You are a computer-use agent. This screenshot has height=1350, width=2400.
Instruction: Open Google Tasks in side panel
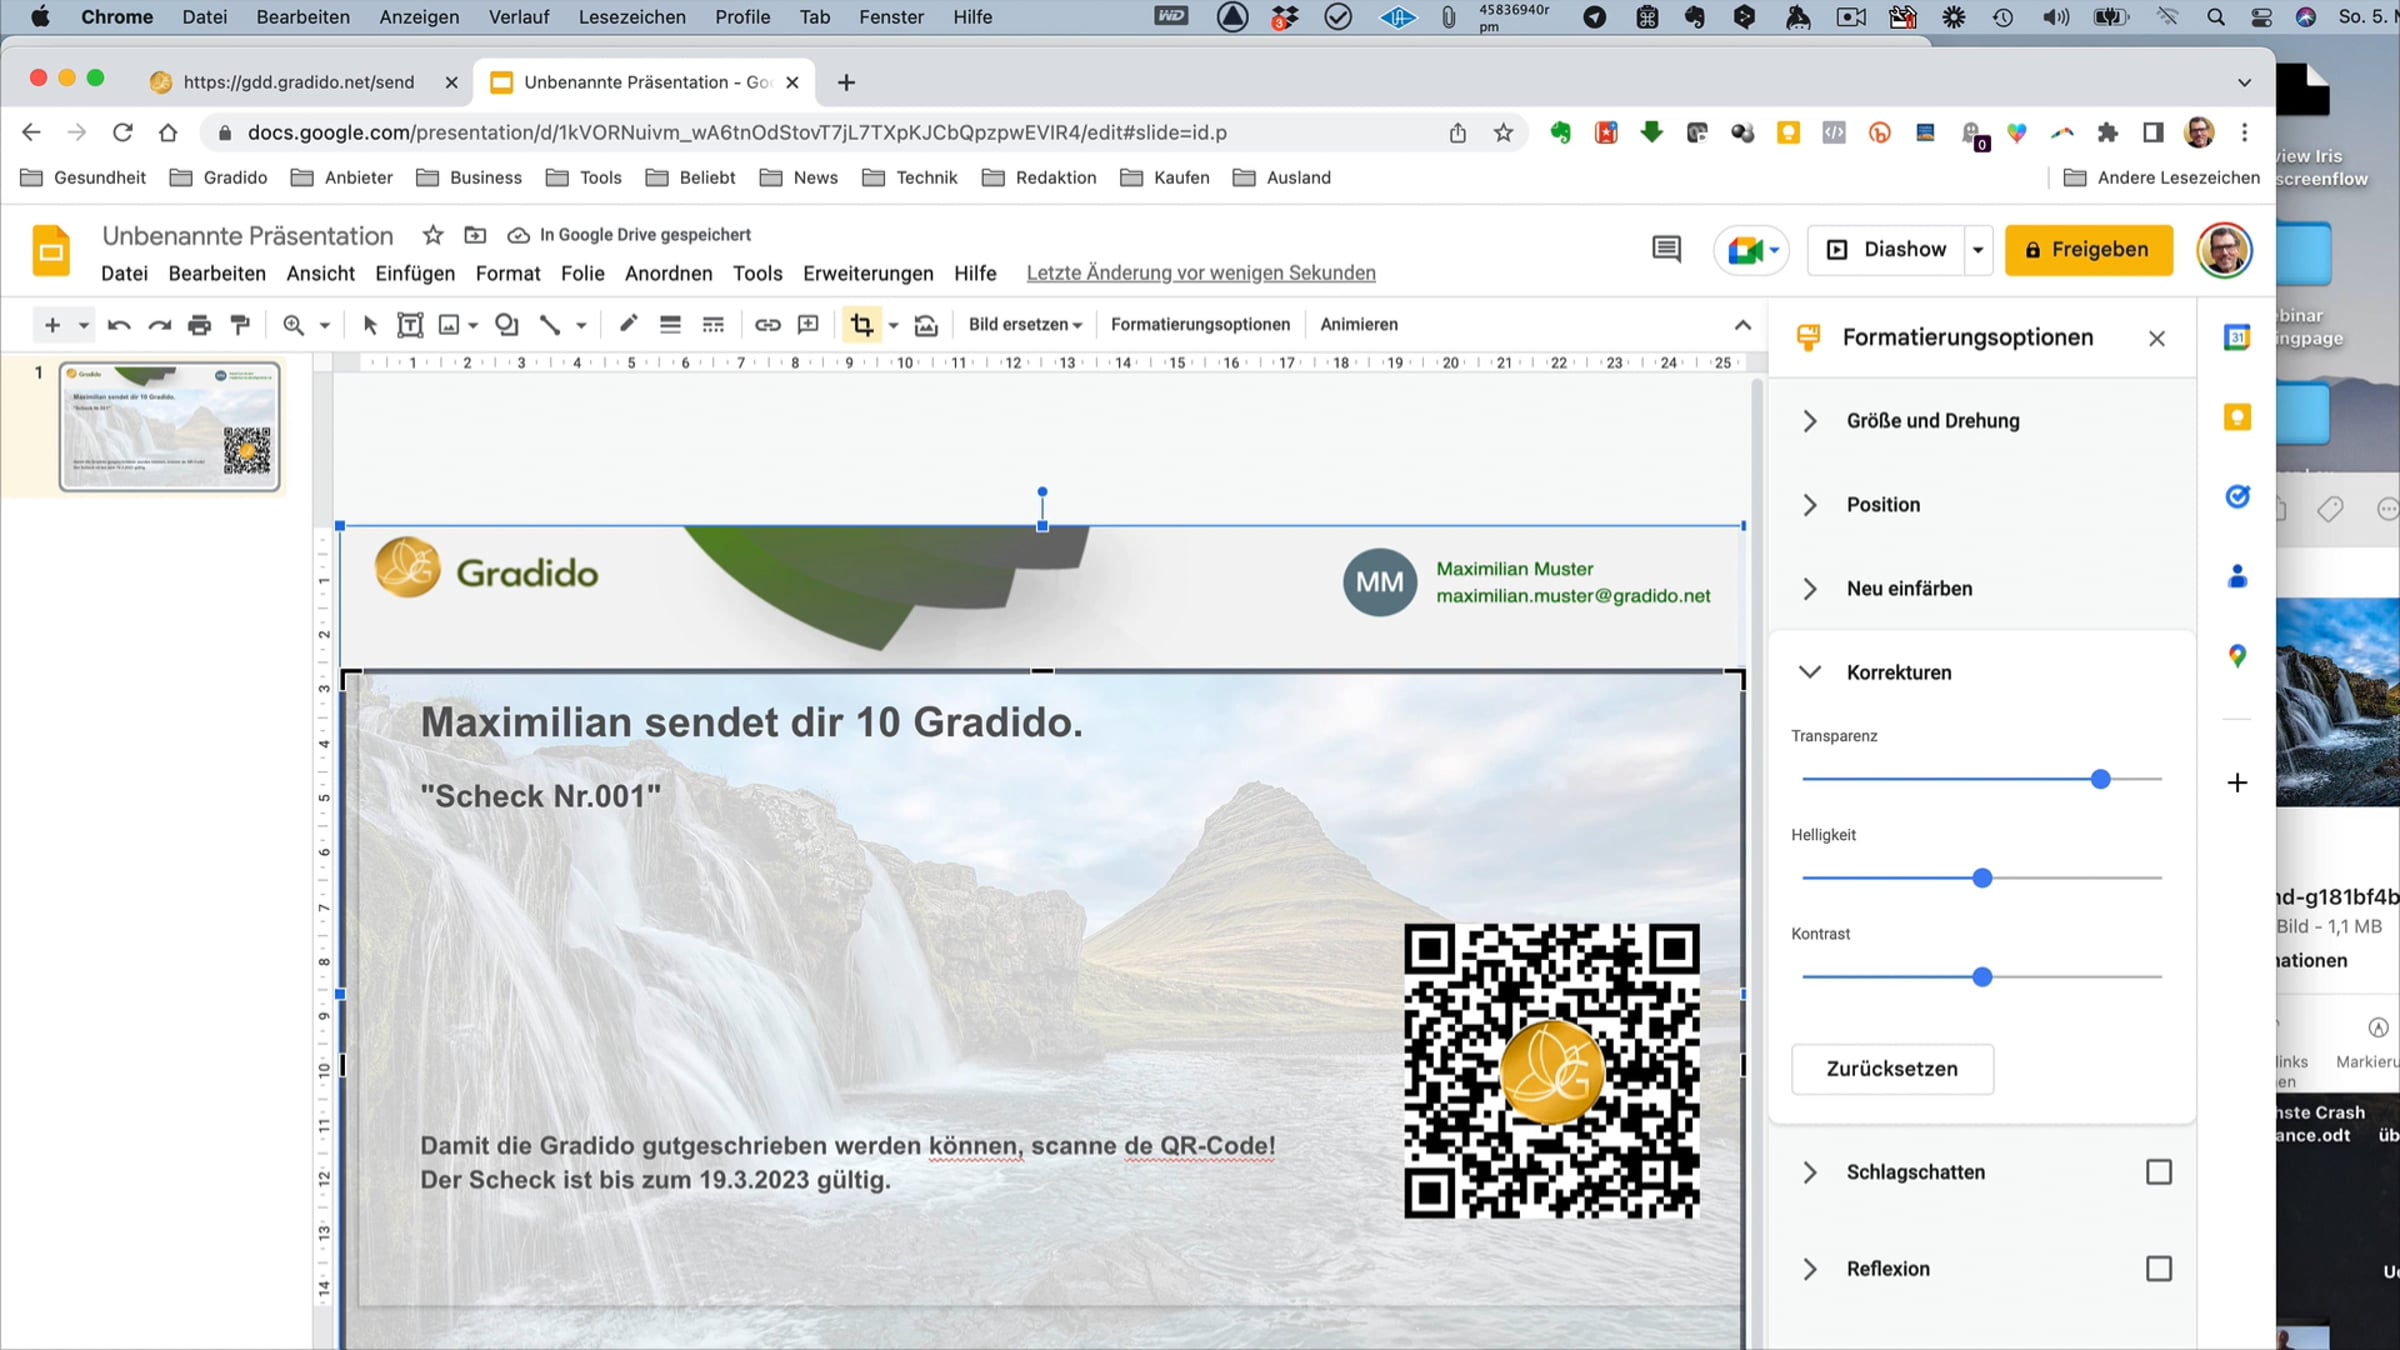(x=2237, y=497)
